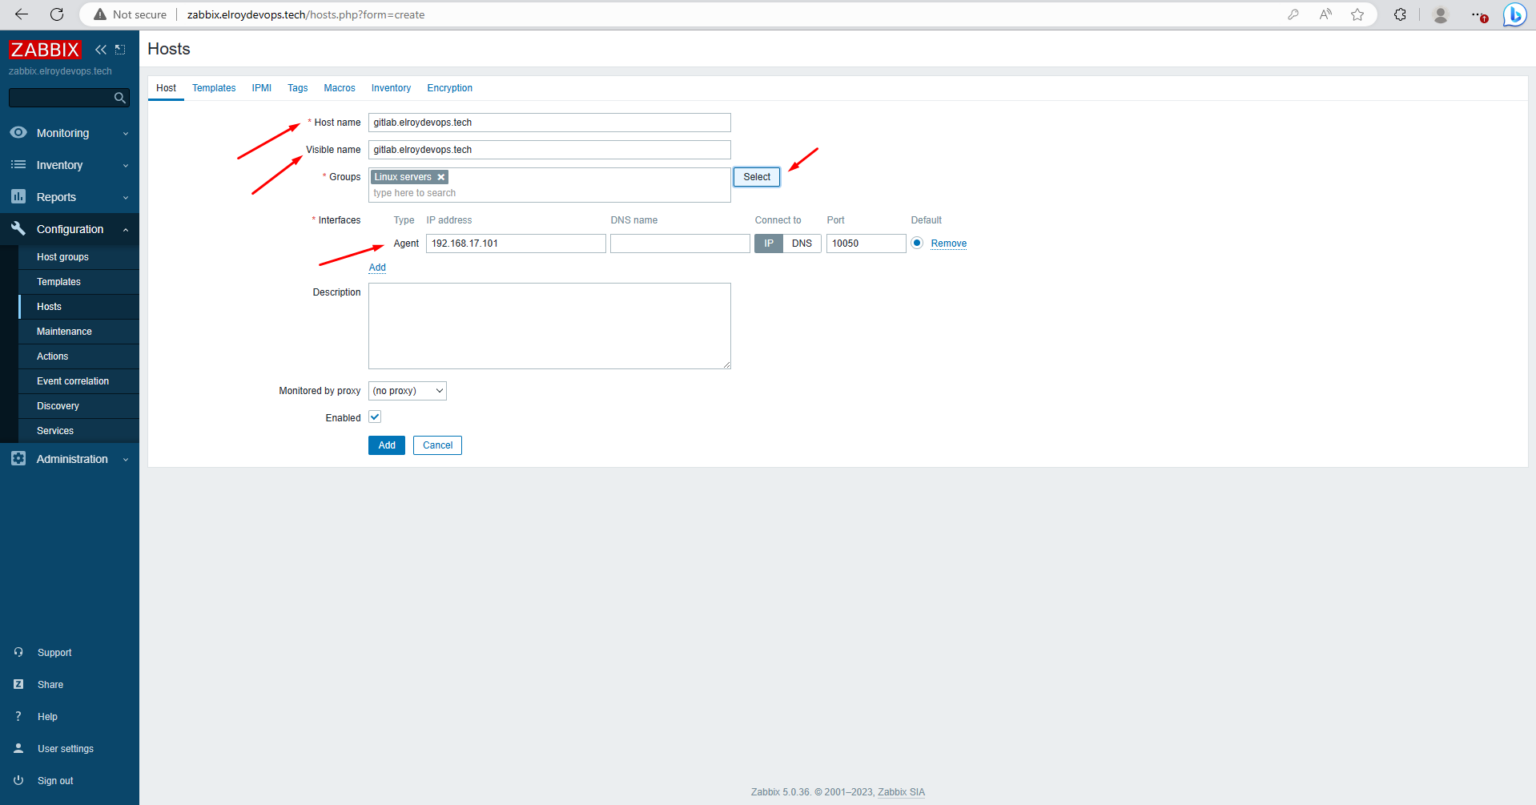Select the Default interface radio button
This screenshot has height=805, width=1536.
click(x=917, y=242)
